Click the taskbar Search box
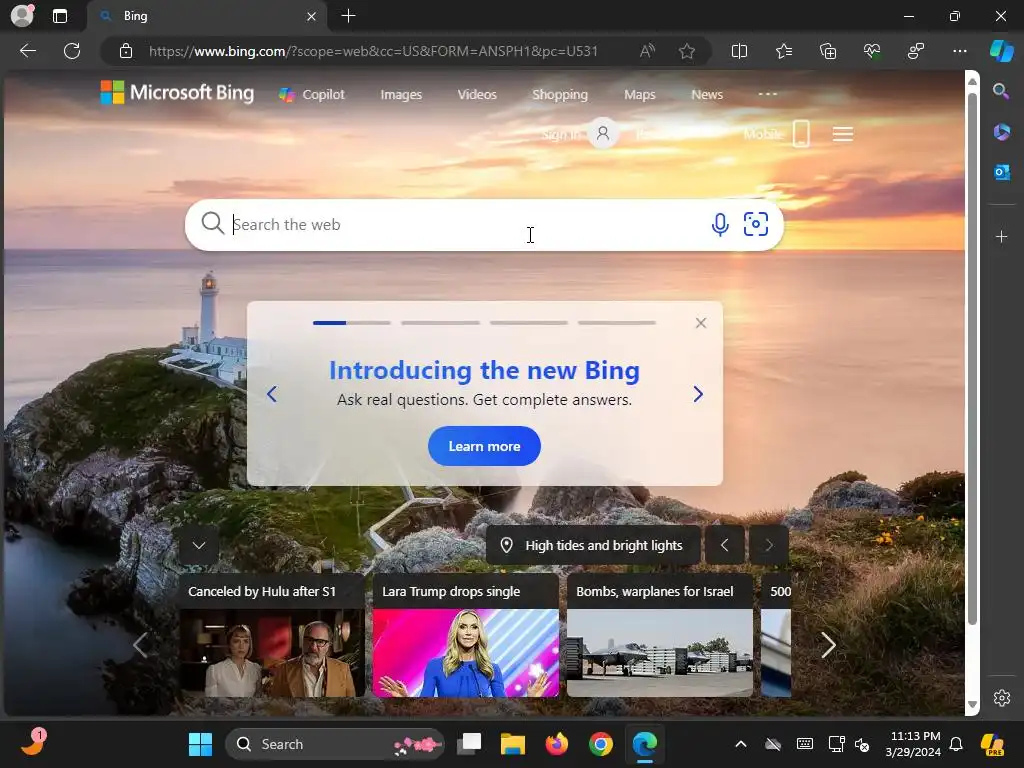 (x=334, y=744)
